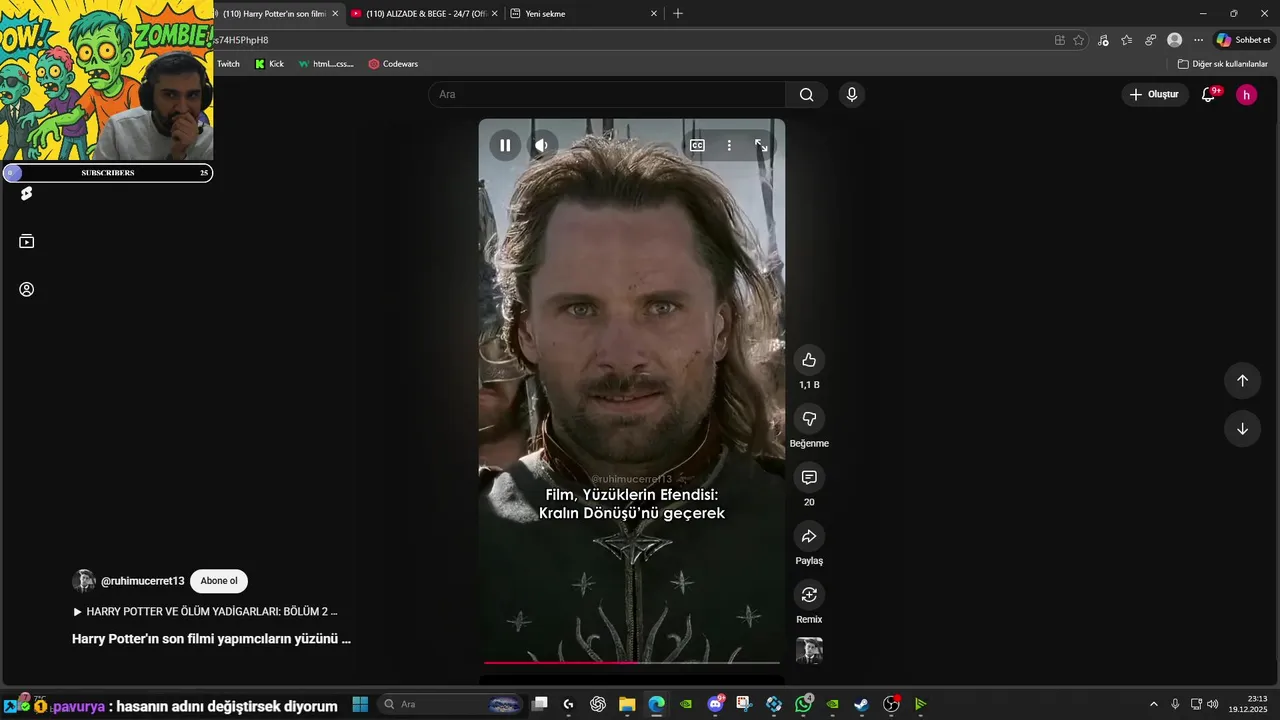Image resolution: width=1280 pixels, height=720 pixels.
Task: Remix this Short
Action: click(809, 595)
